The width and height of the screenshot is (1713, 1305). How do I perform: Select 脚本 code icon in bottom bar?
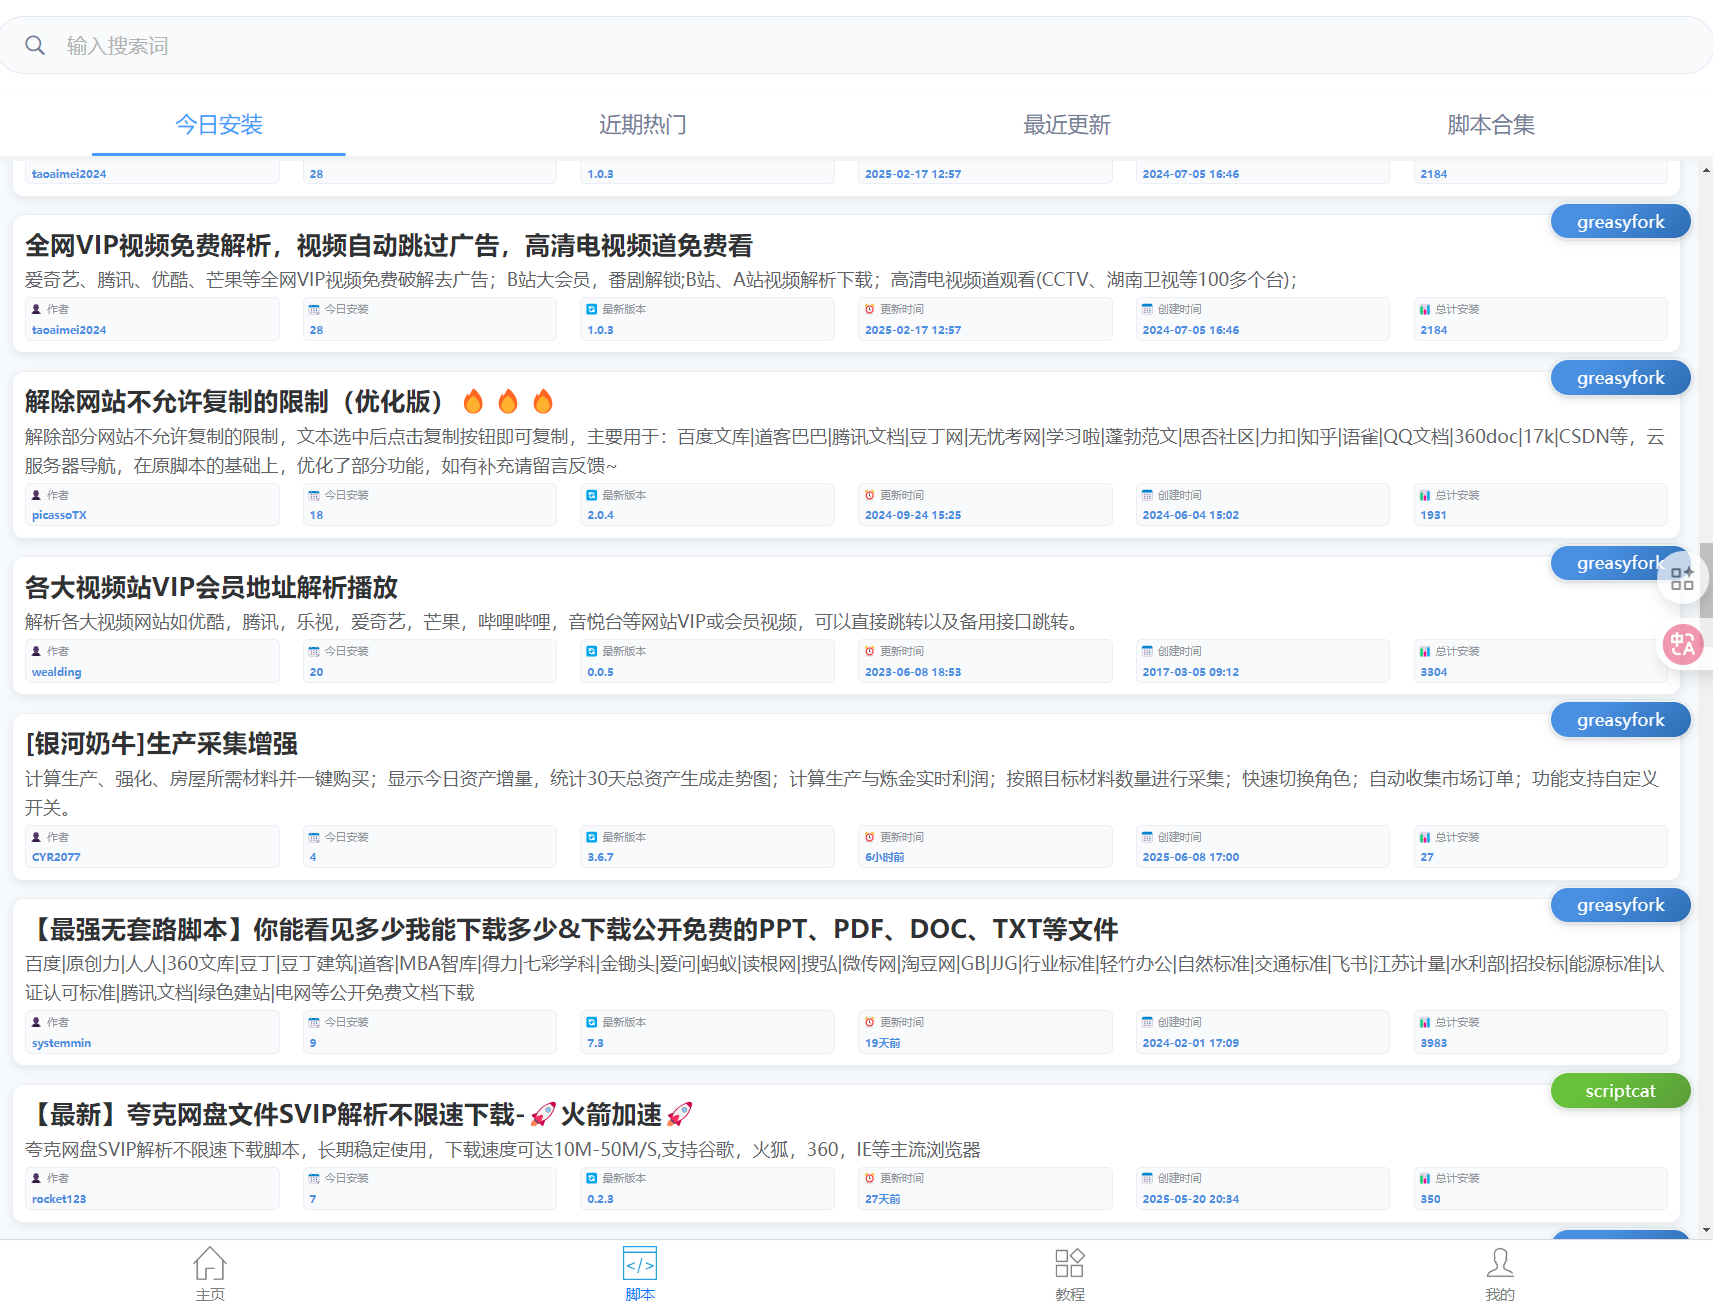(640, 1273)
